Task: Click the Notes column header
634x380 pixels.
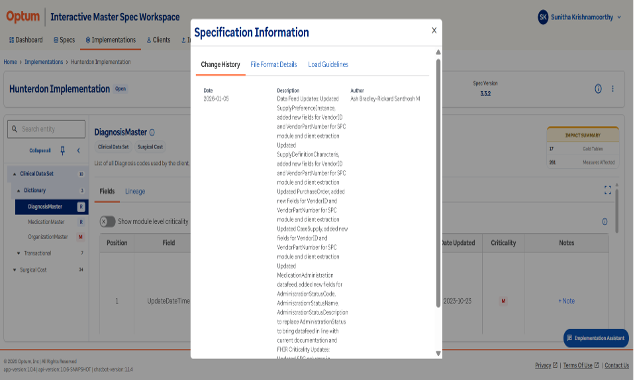Action: point(566,243)
